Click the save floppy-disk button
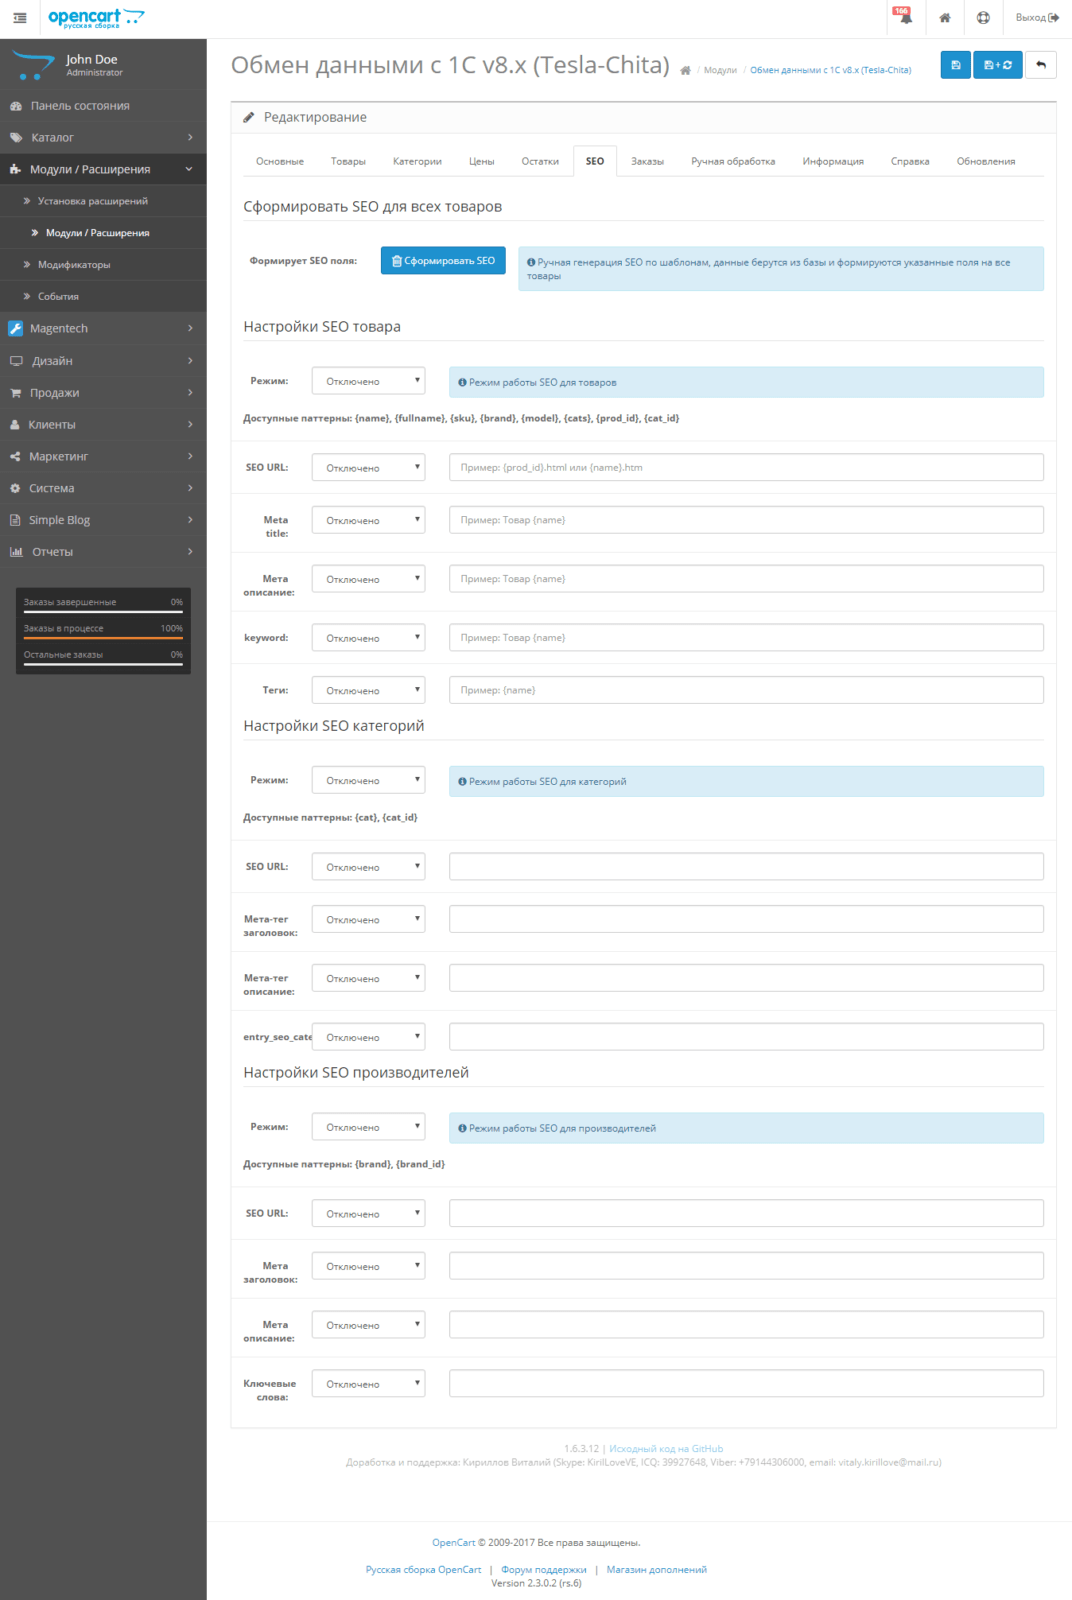The height and width of the screenshot is (1600, 1072). (x=956, y=65)
